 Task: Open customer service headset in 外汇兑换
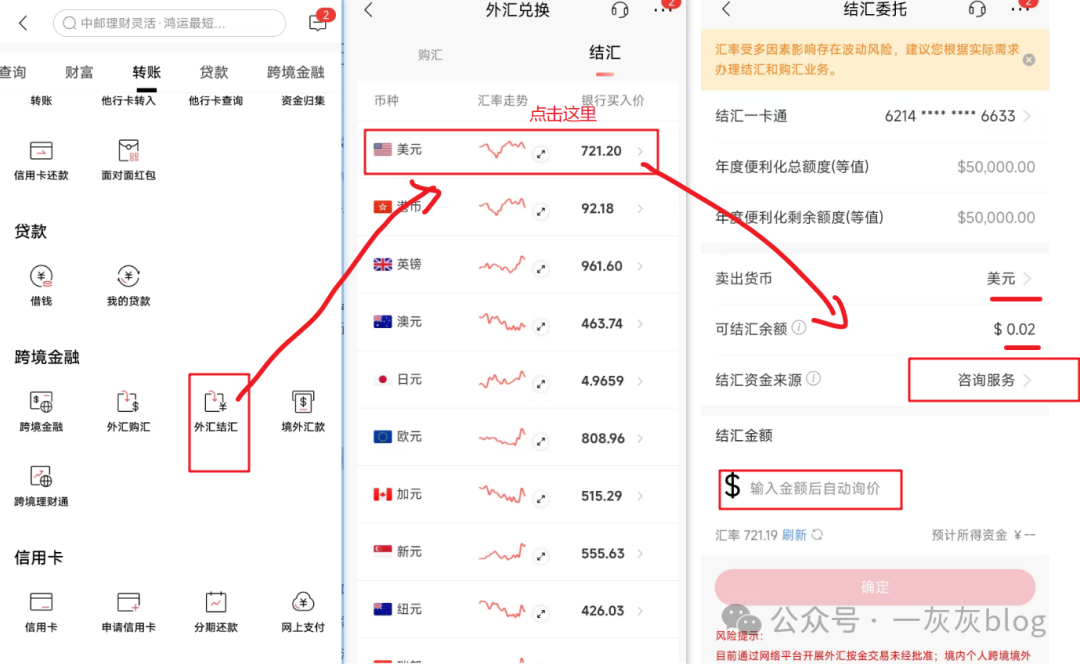619,10
